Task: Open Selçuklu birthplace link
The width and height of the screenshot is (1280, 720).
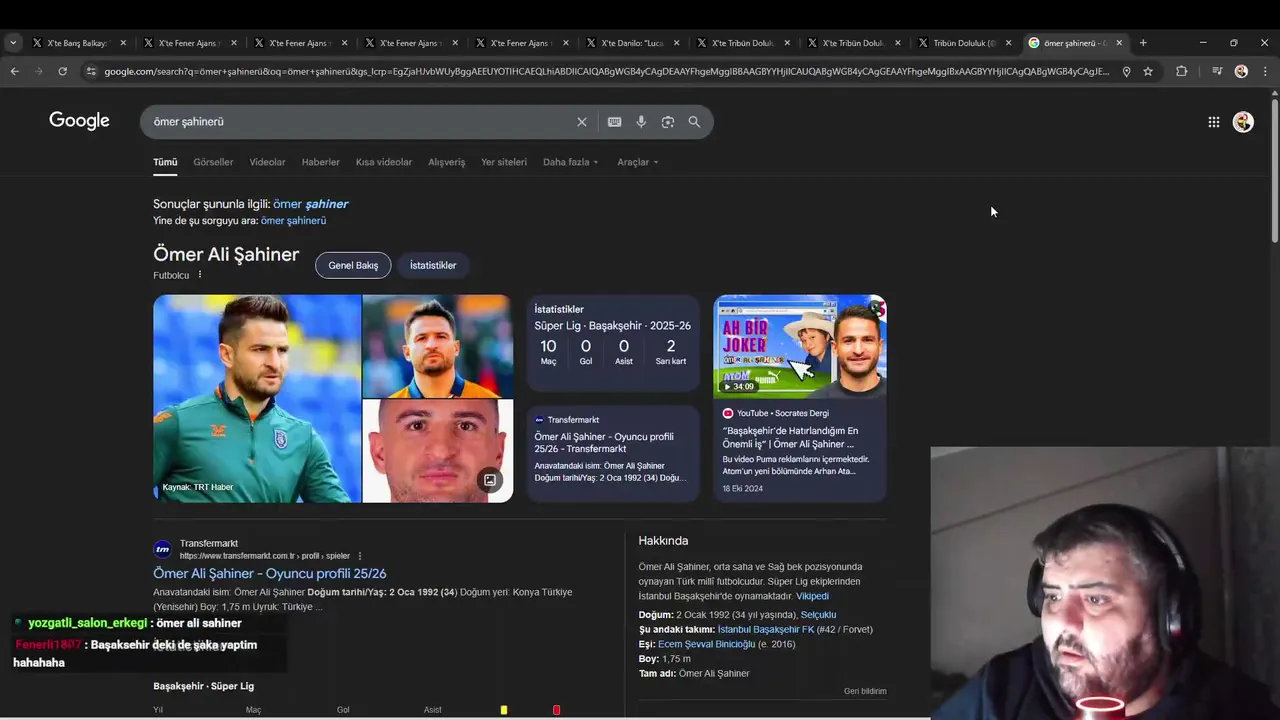Action: [818, 615]
